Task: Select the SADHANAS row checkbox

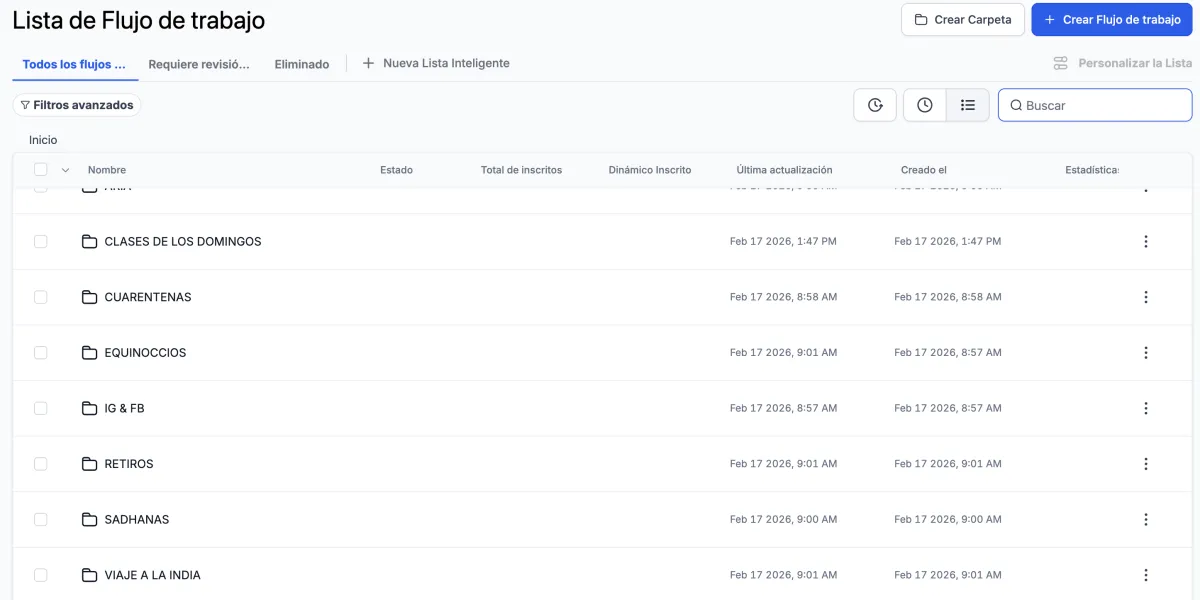Action: coord(41,520)
